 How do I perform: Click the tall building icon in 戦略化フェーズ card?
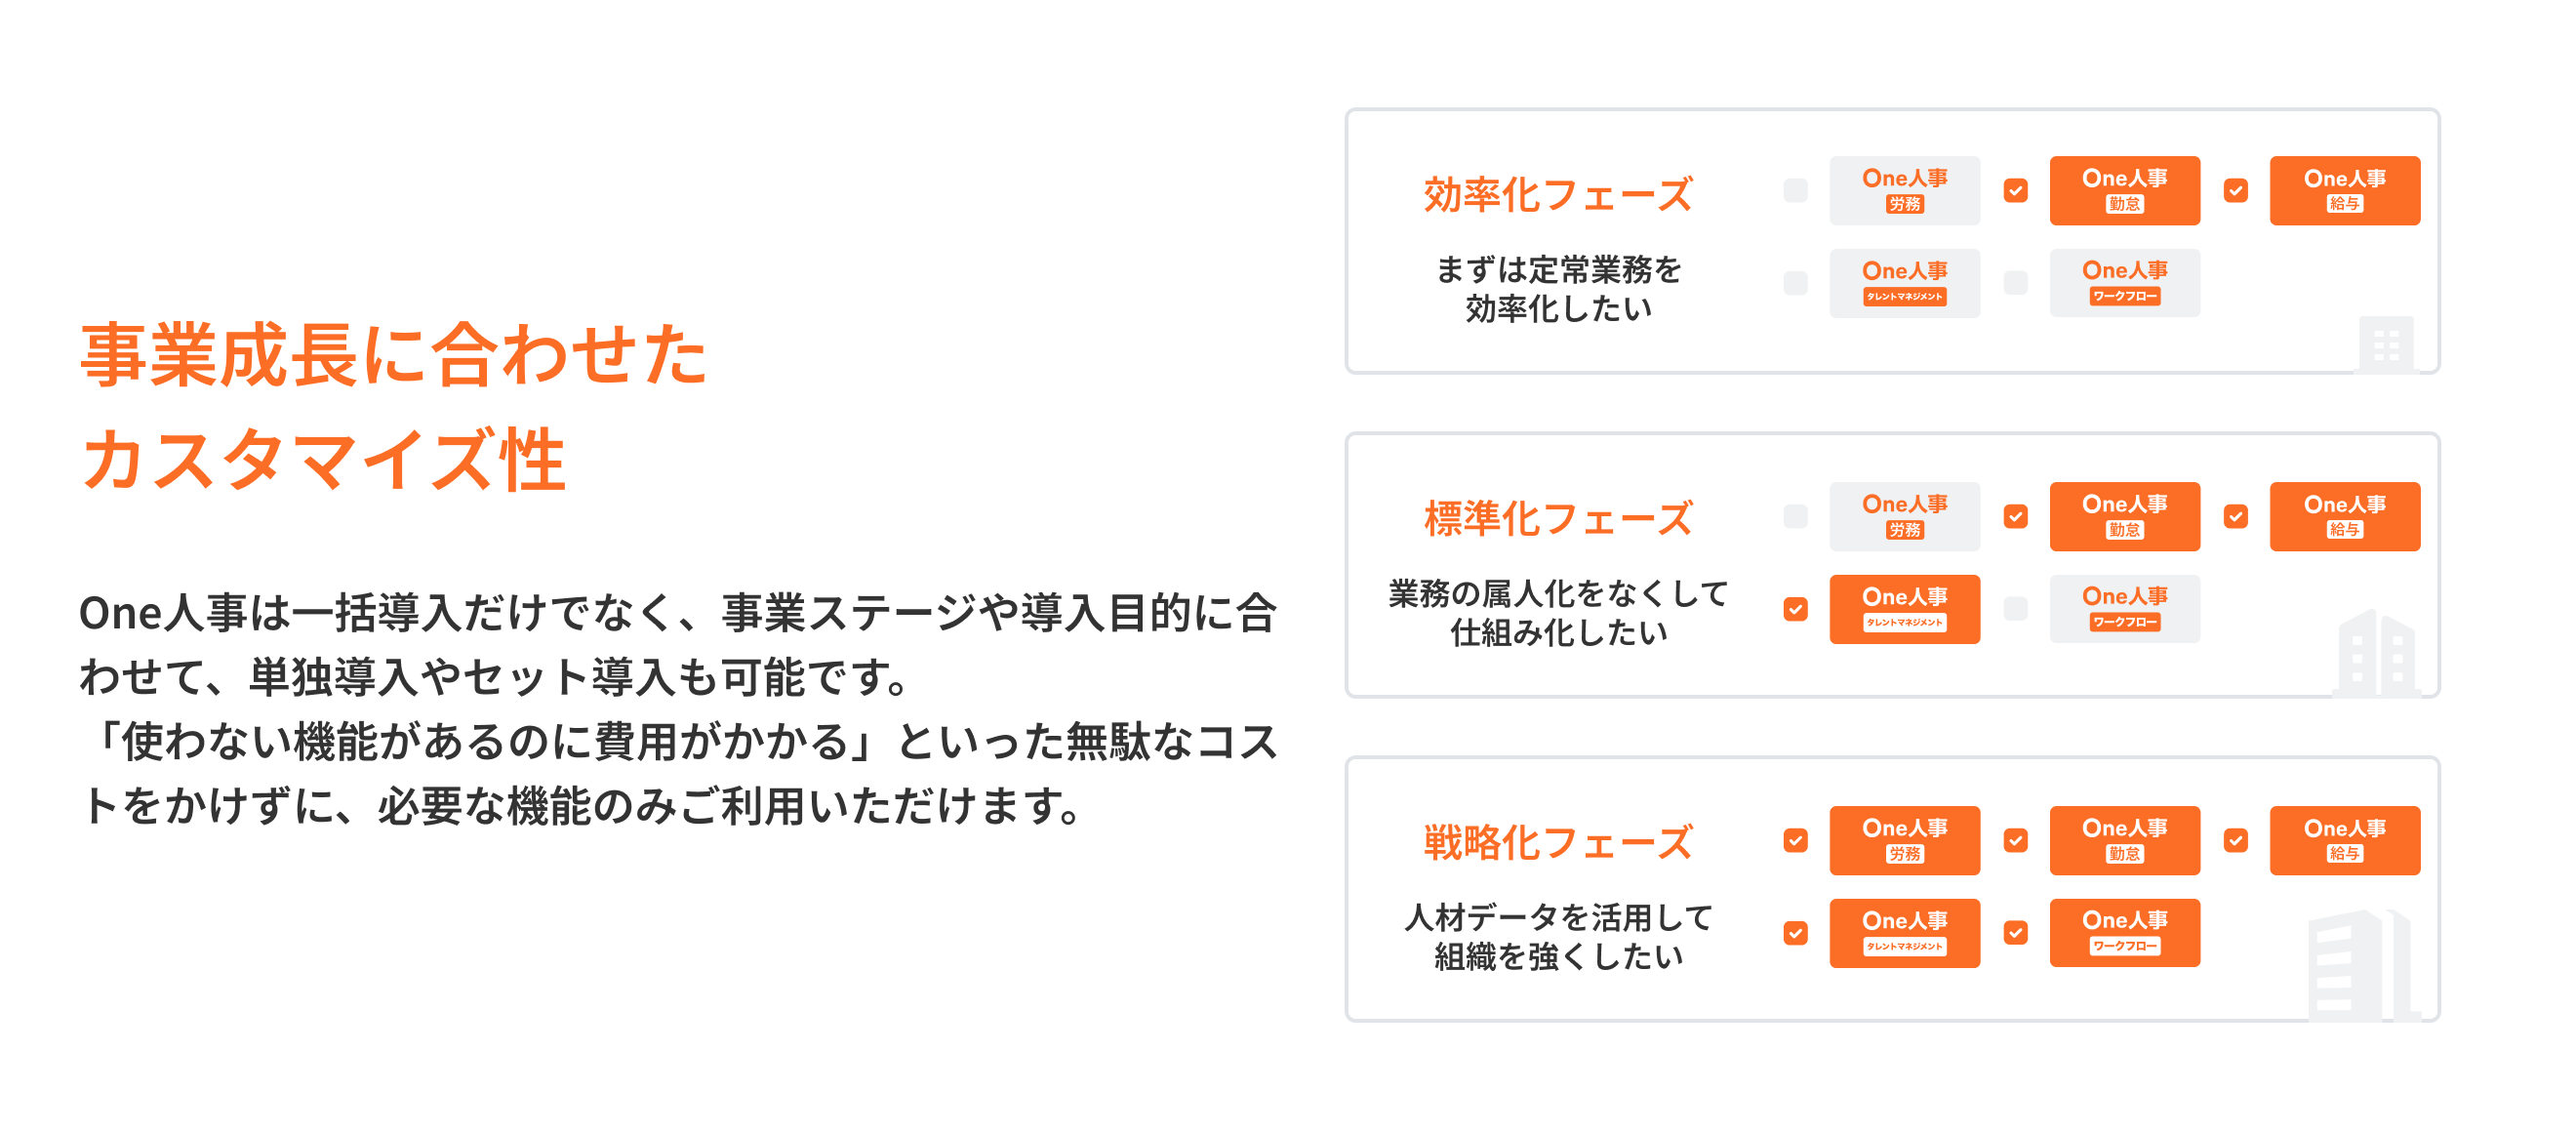pyautogui.click(x=2358, y=966)
